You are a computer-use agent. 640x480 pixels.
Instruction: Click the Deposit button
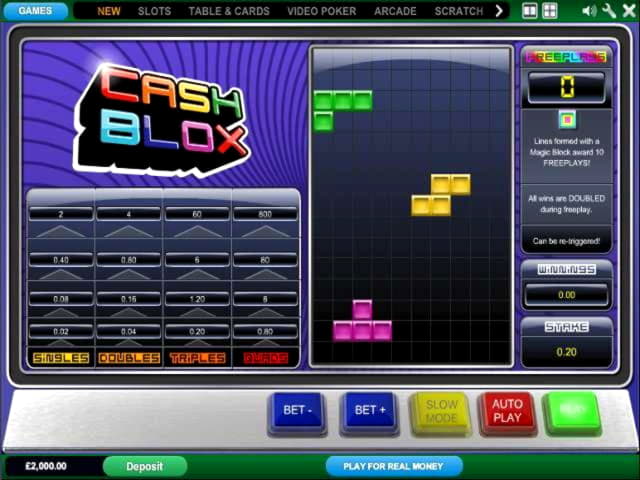tap(145, 466)
